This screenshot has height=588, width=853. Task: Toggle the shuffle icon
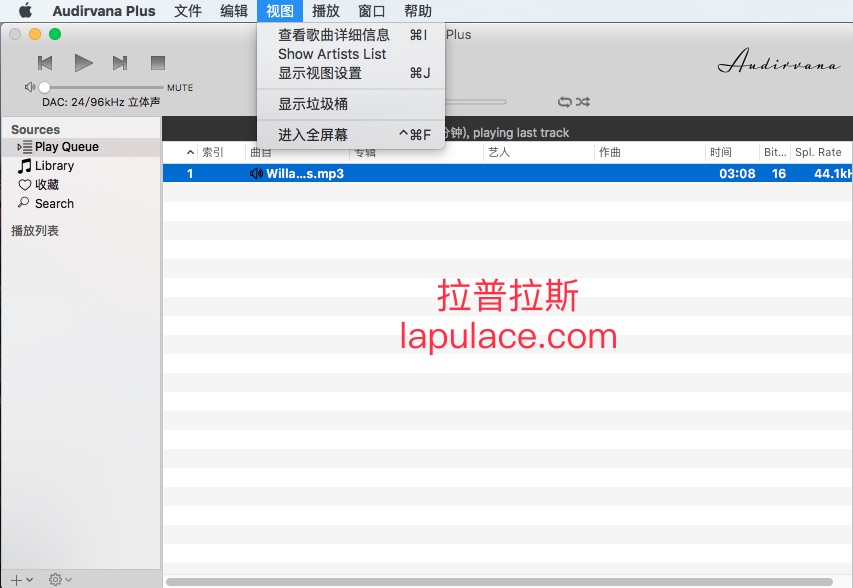point(584,102)
